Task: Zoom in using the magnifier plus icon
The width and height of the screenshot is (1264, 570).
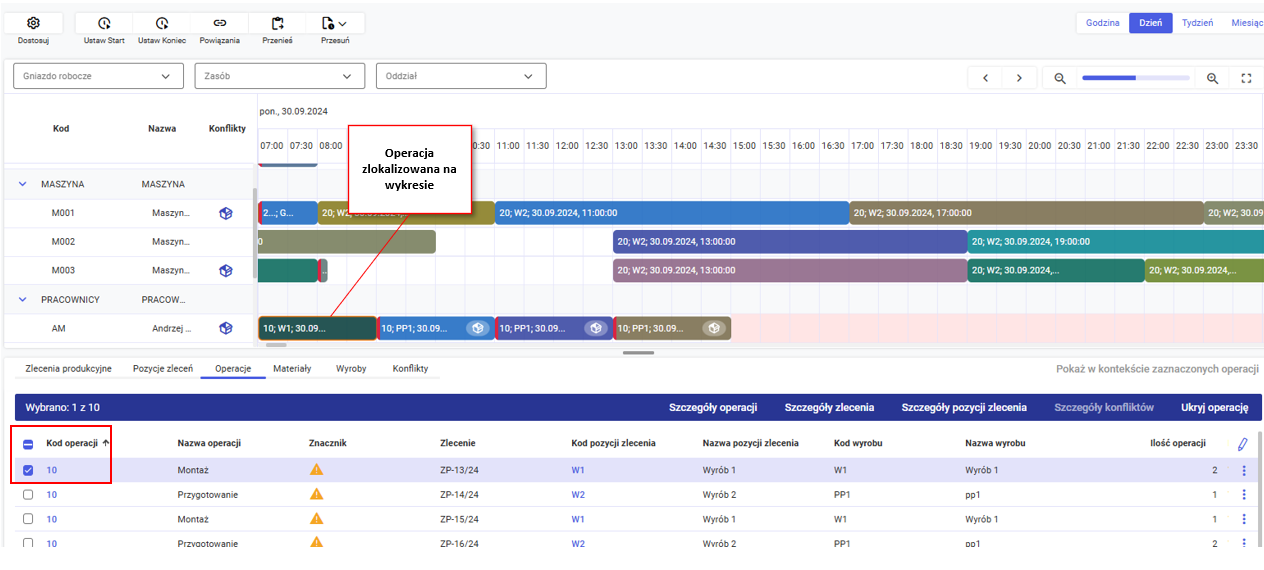Action: pos(1212,78)
